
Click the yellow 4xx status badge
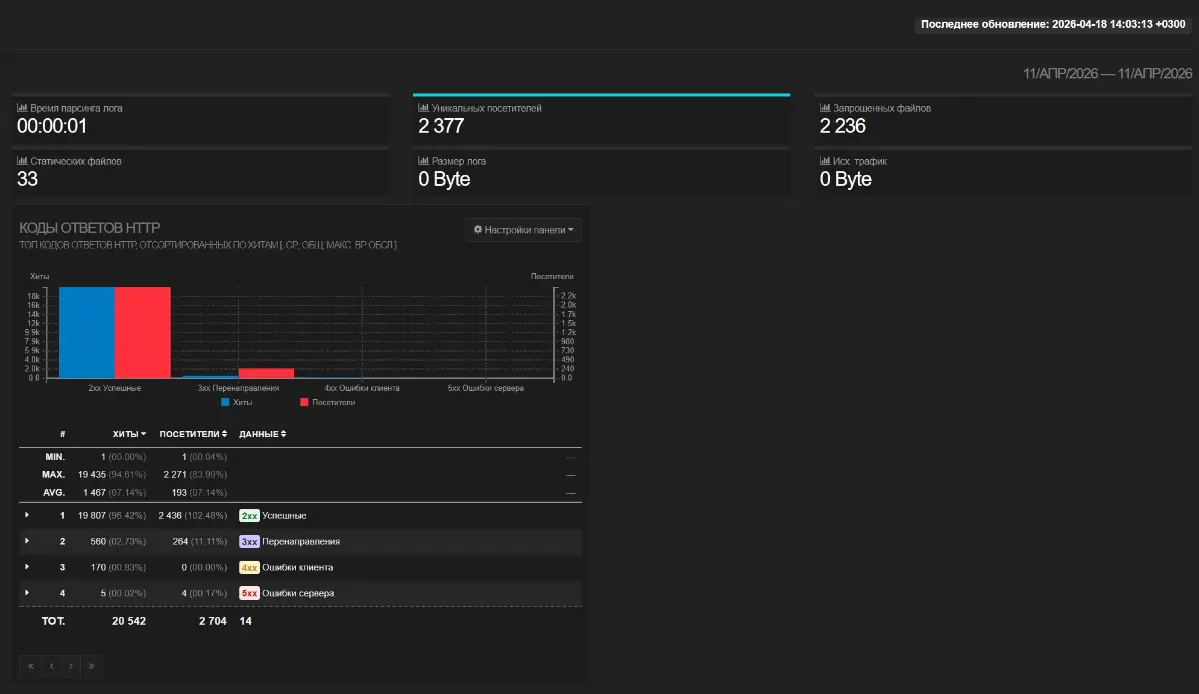point(249,567)
